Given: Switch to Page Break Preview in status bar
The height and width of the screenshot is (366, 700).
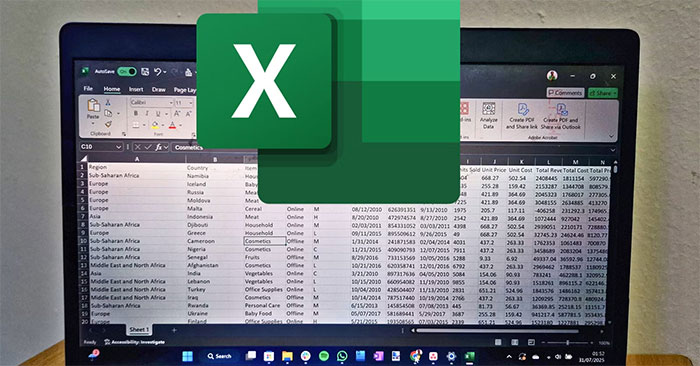Looking at the screenshot, I should point(531,342).
